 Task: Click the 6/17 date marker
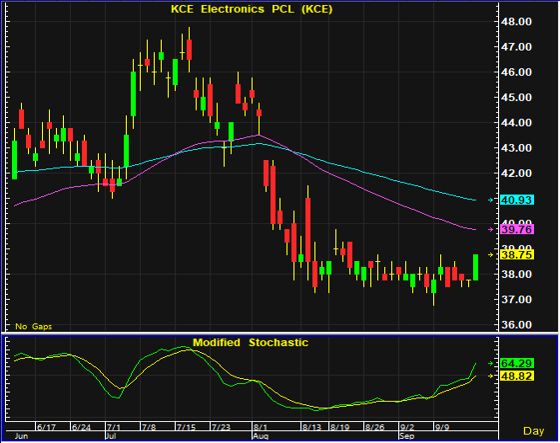45,427
